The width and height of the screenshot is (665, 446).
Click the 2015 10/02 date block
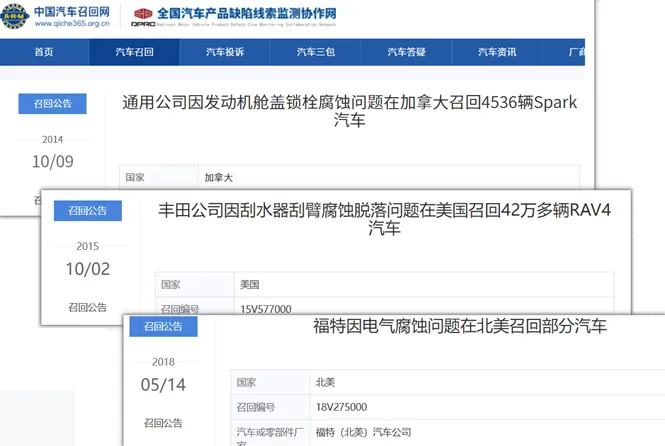point(87,260)
